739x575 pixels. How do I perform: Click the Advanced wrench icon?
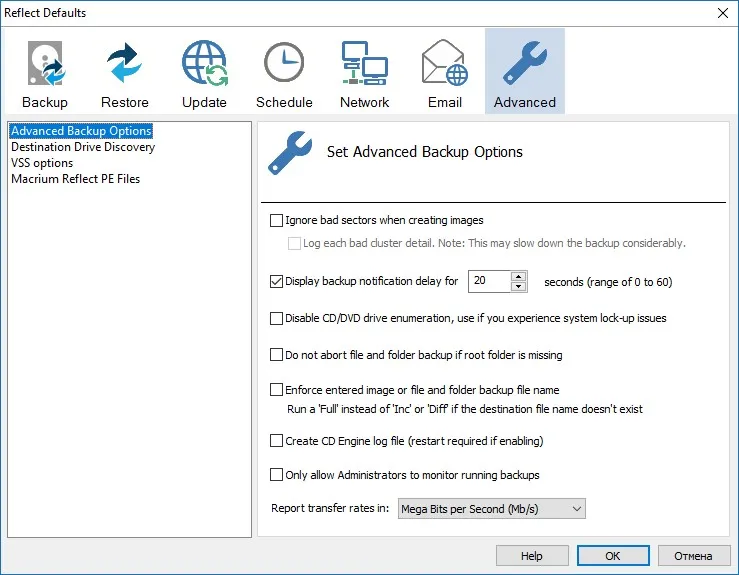click(525, 63)
